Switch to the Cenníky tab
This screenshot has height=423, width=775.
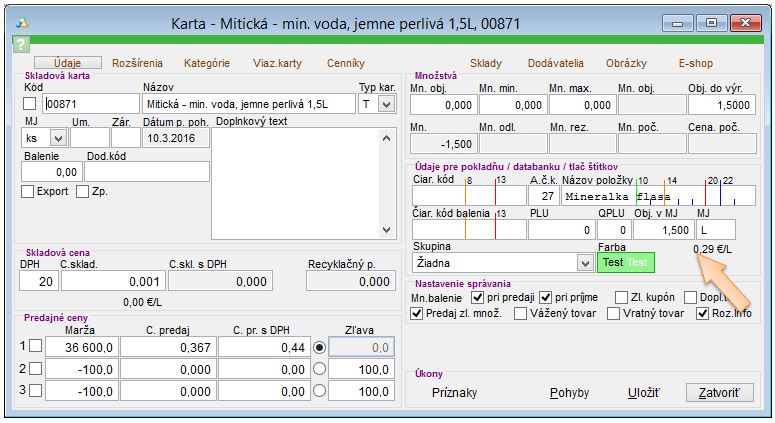tap(345, 63)
